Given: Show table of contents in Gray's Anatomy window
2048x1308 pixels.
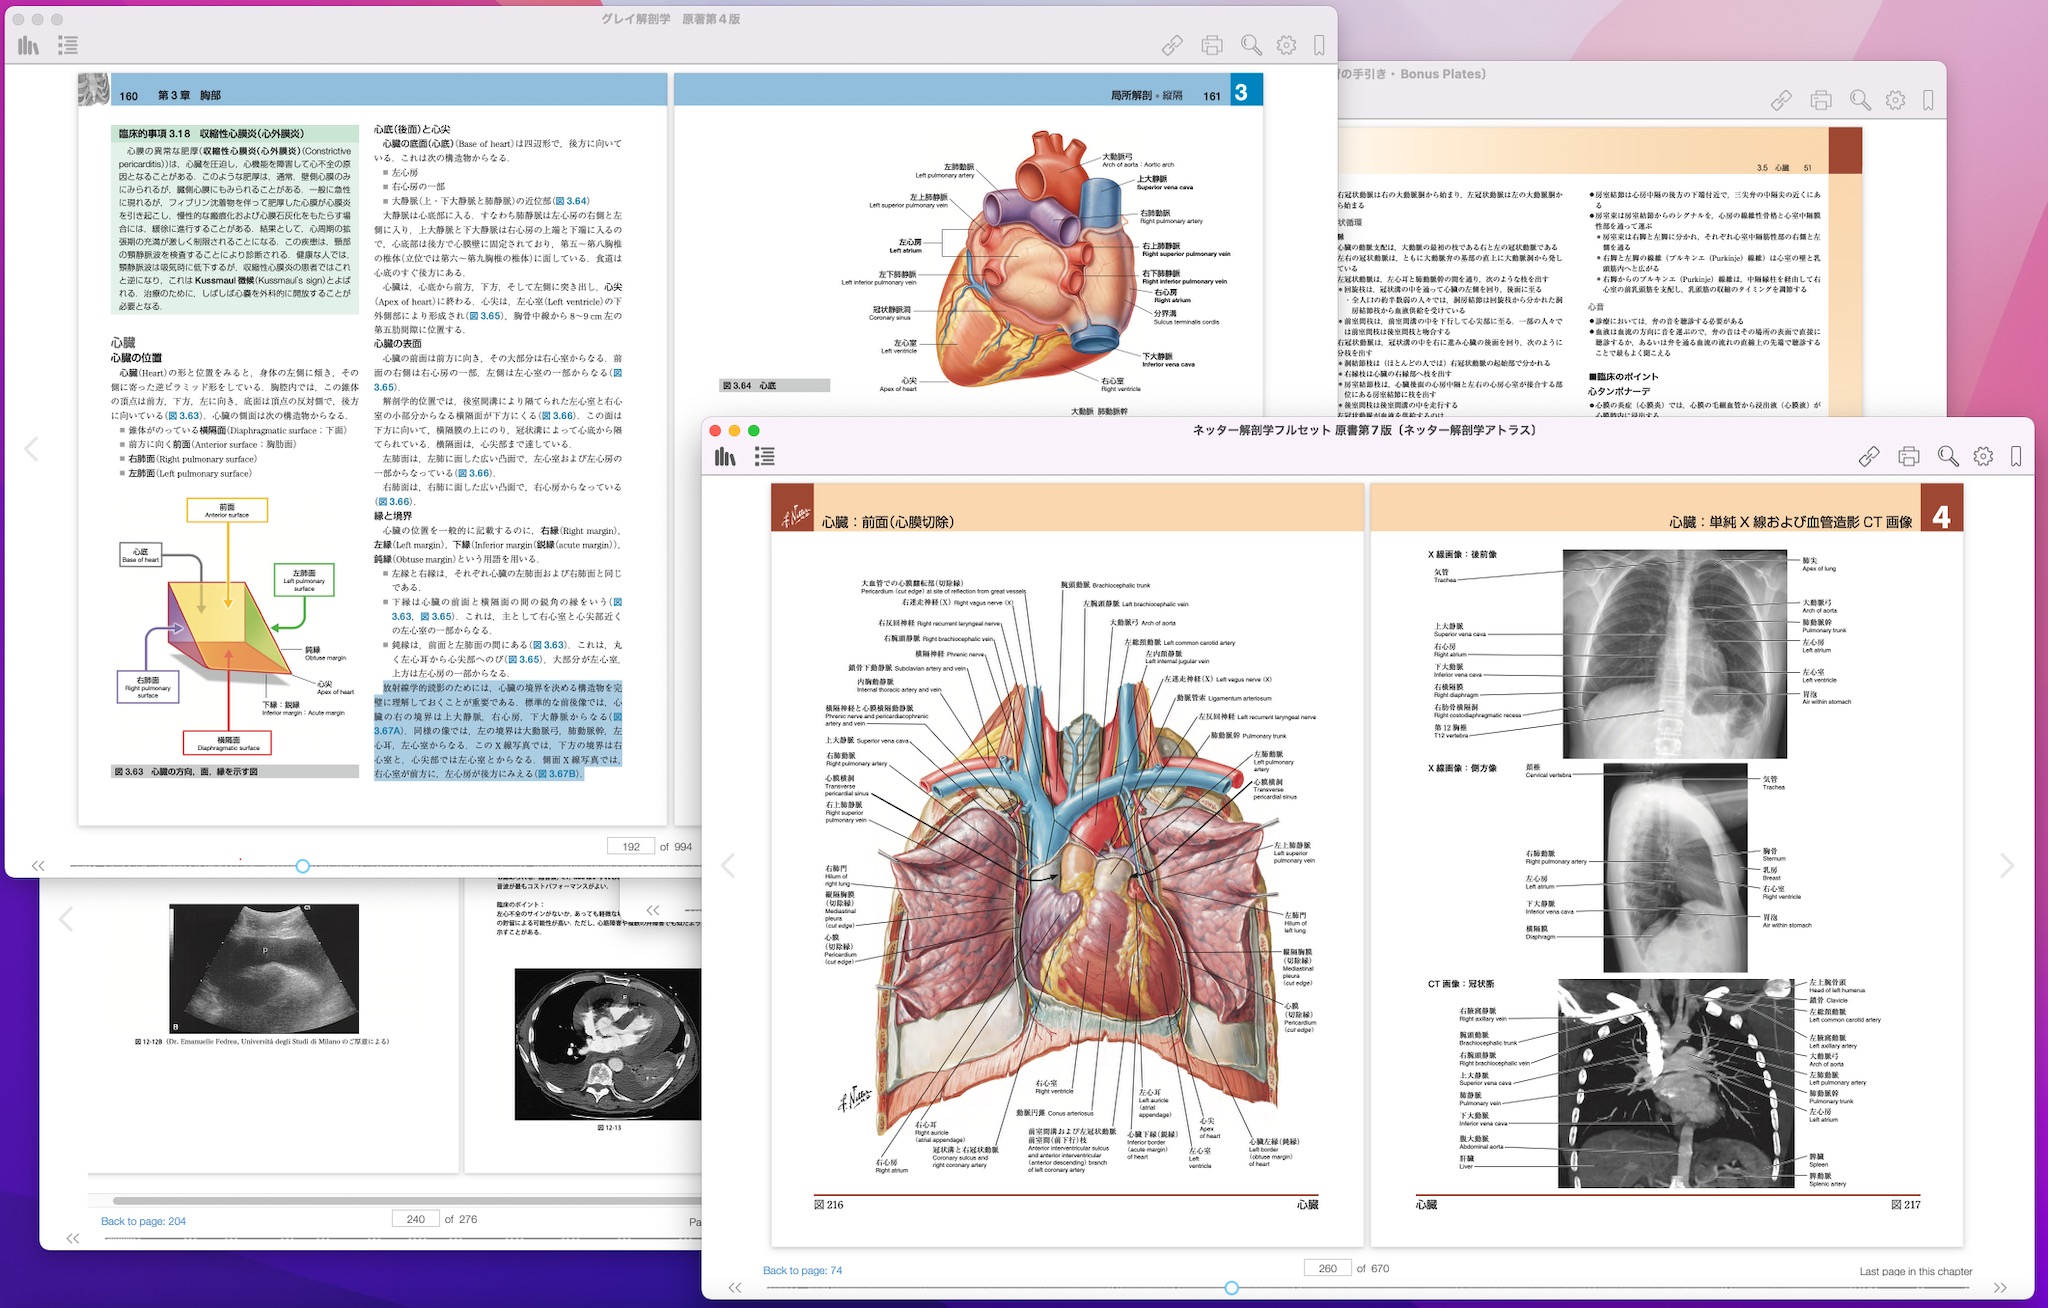Looking at the screenshot, I should click(68, 45).
